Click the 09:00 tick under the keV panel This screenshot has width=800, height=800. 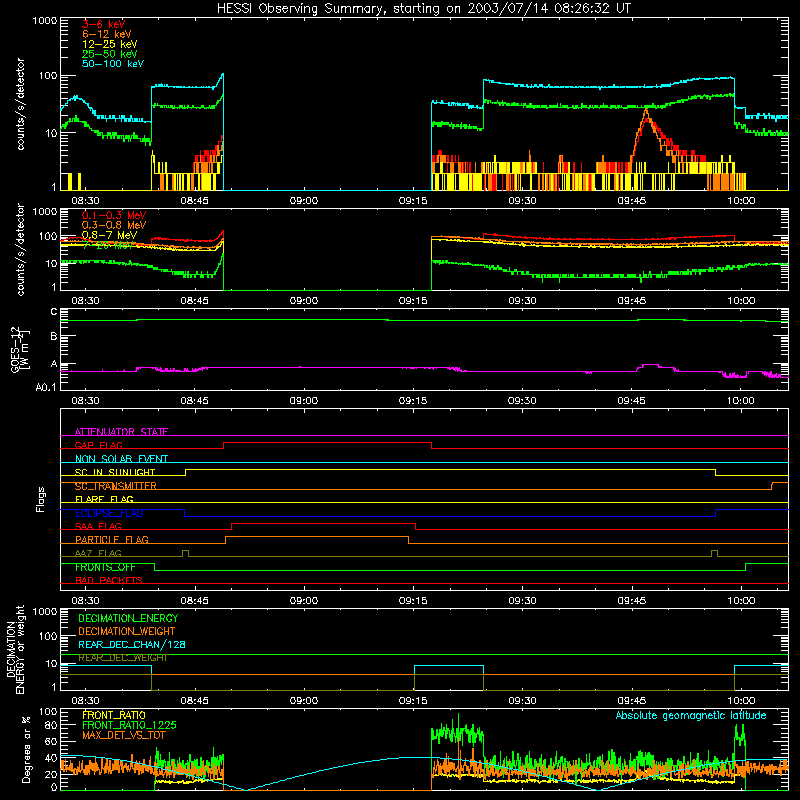click(x=304, y=201)
